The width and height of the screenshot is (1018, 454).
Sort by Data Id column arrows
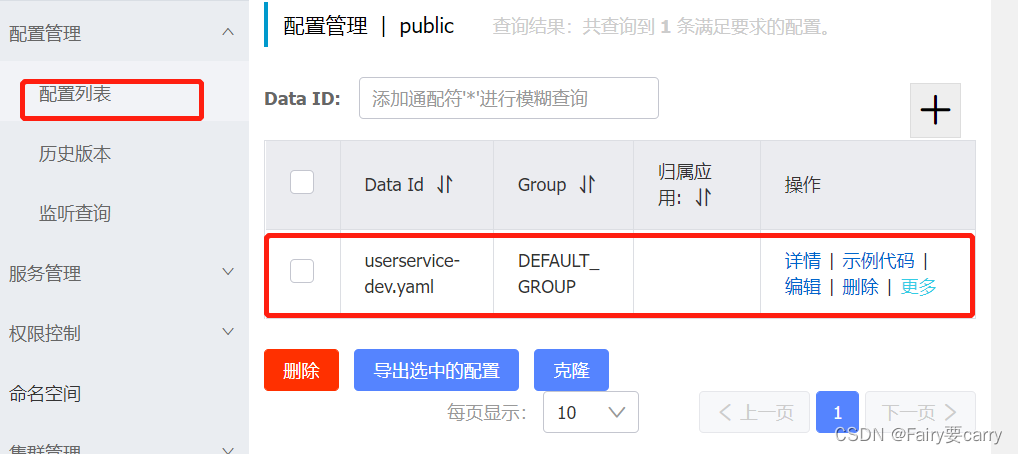[x=445, y=185]
